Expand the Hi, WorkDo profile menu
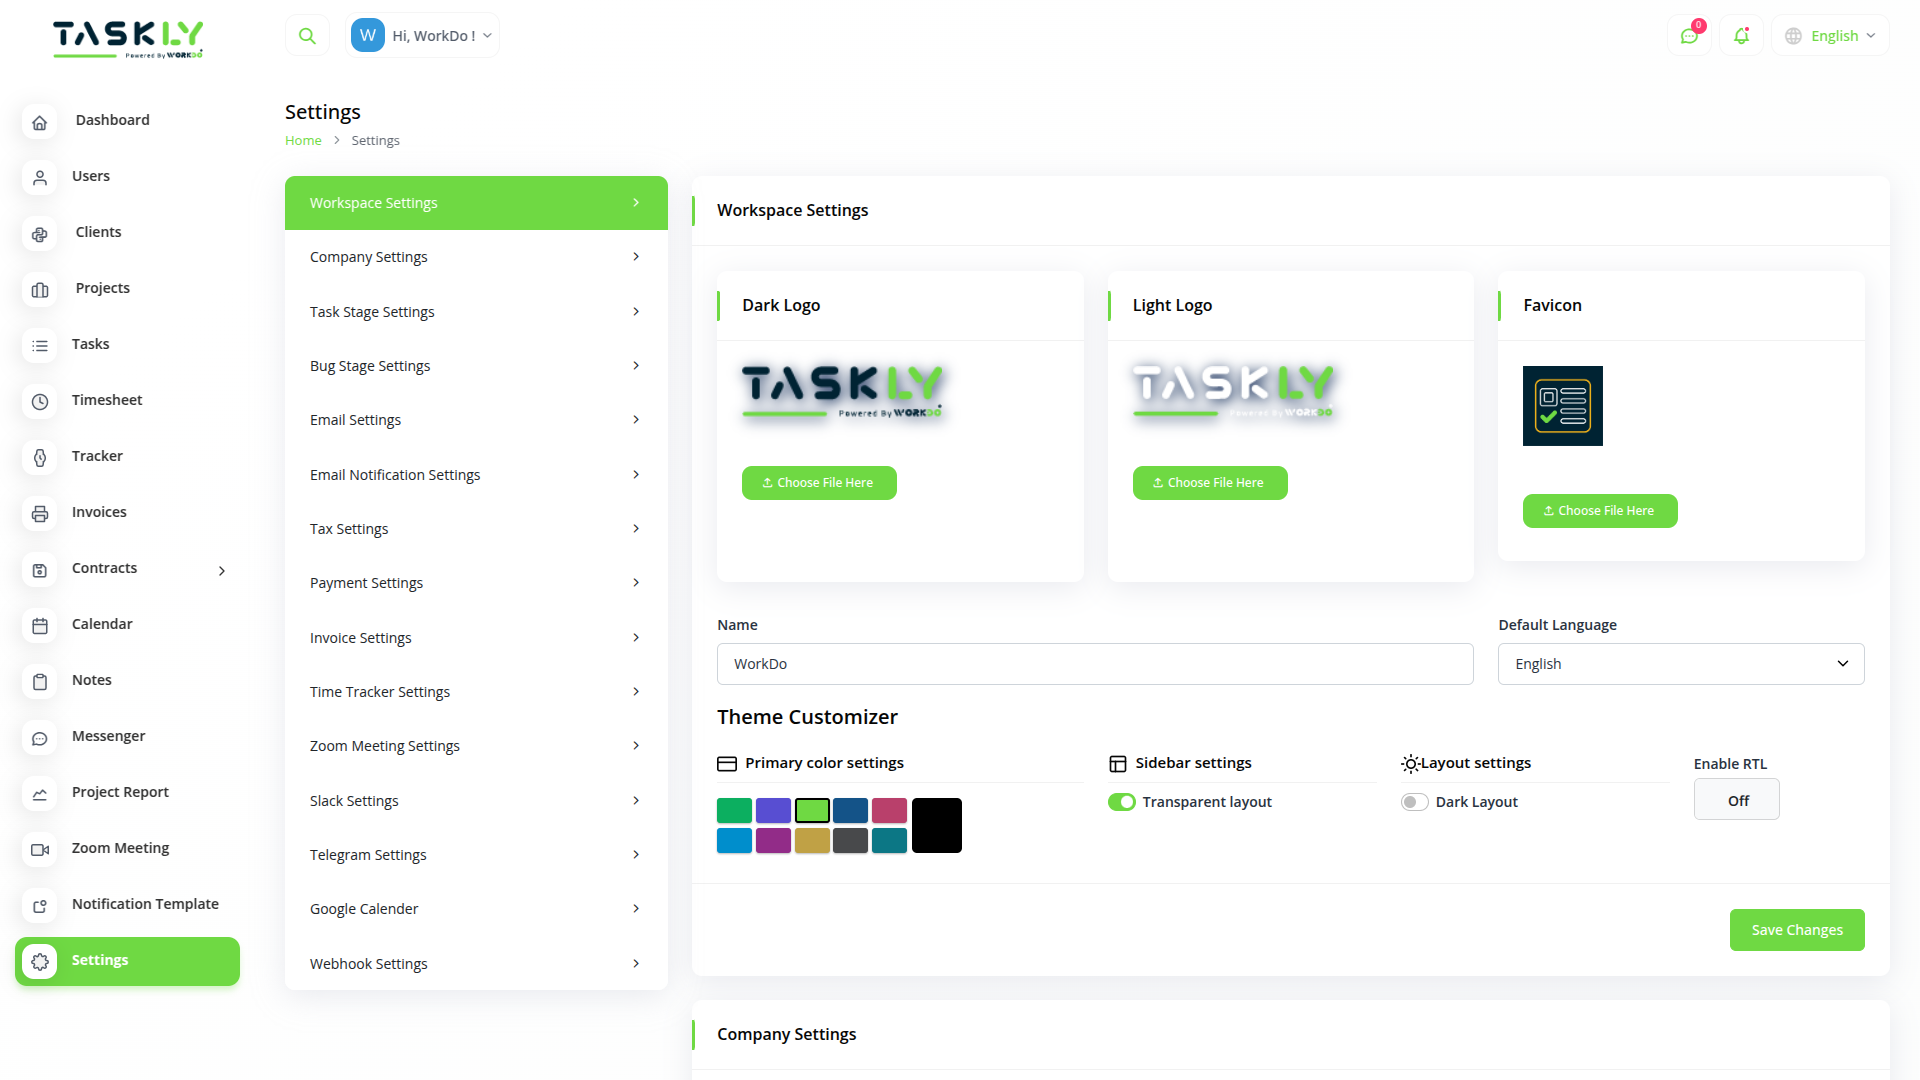The height and width of the screenshot is (1080, 1920). coord(422,34)
